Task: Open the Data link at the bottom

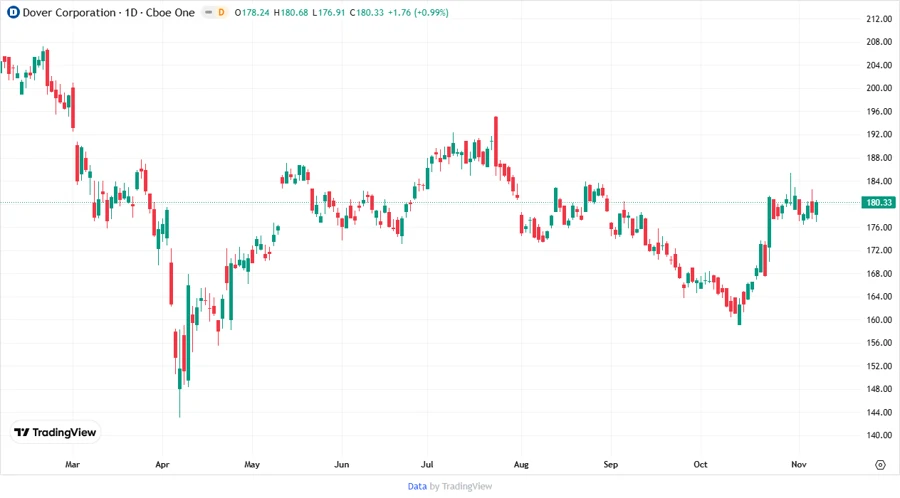Action: point(417,486)
